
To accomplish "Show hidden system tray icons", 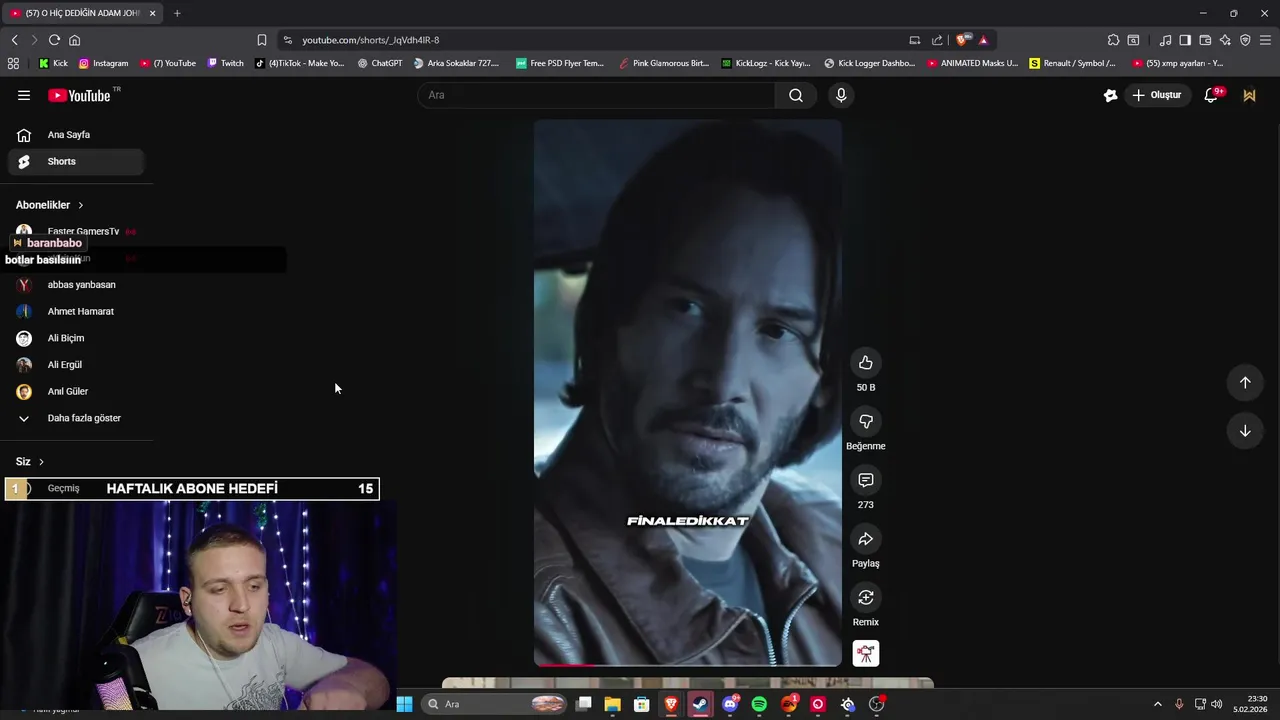I will click(x=1158, y=704).
